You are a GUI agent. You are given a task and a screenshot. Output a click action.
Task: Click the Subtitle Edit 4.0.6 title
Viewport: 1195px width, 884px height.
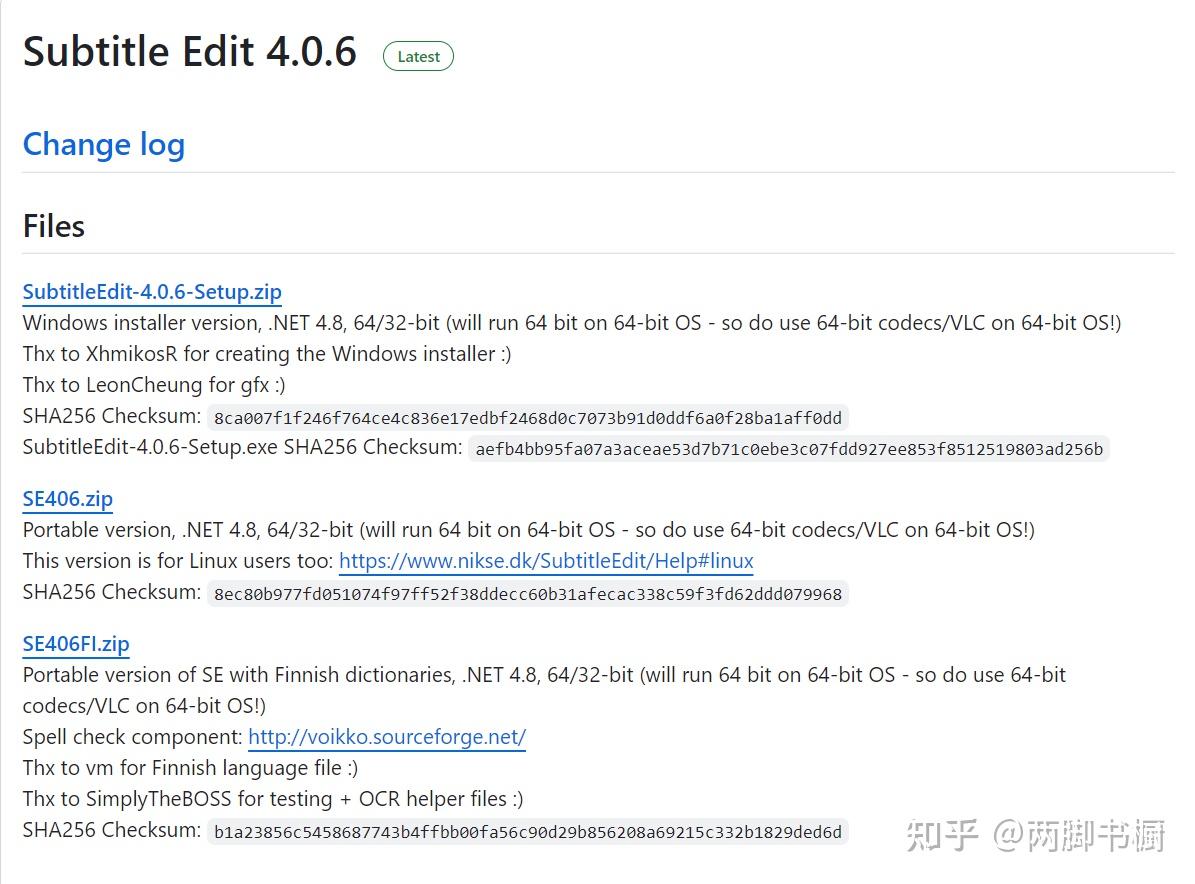point(190,52)
